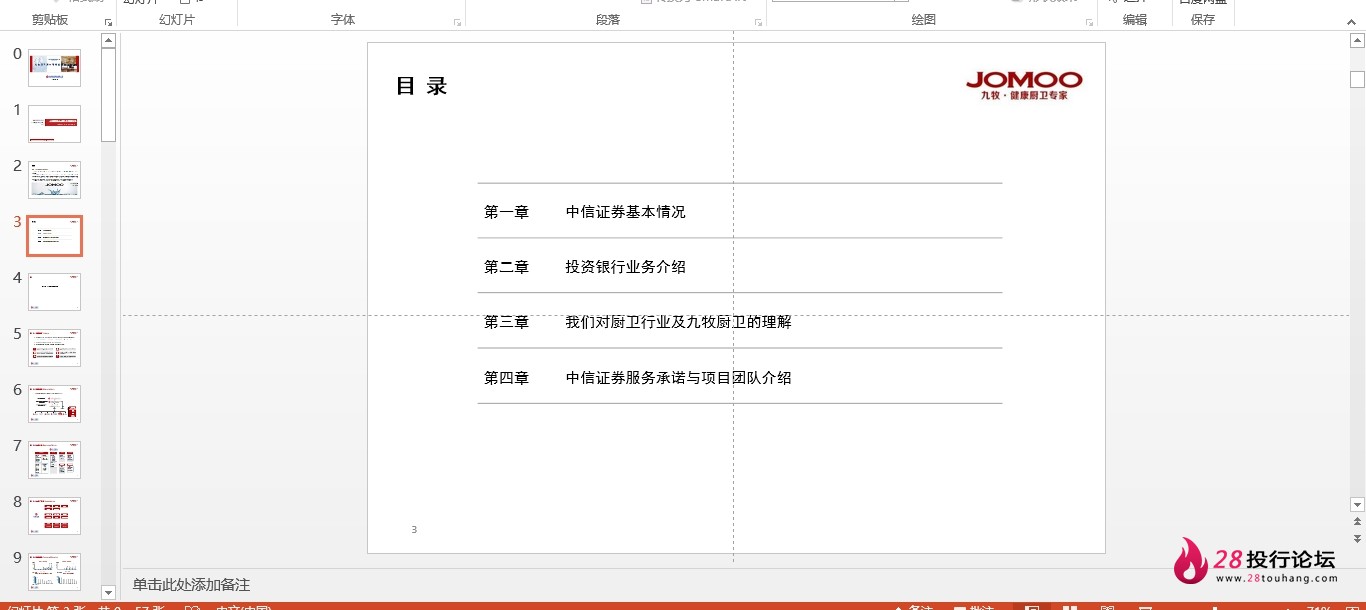Open the 段落 paragraph dialog launcher

(760, 22)
